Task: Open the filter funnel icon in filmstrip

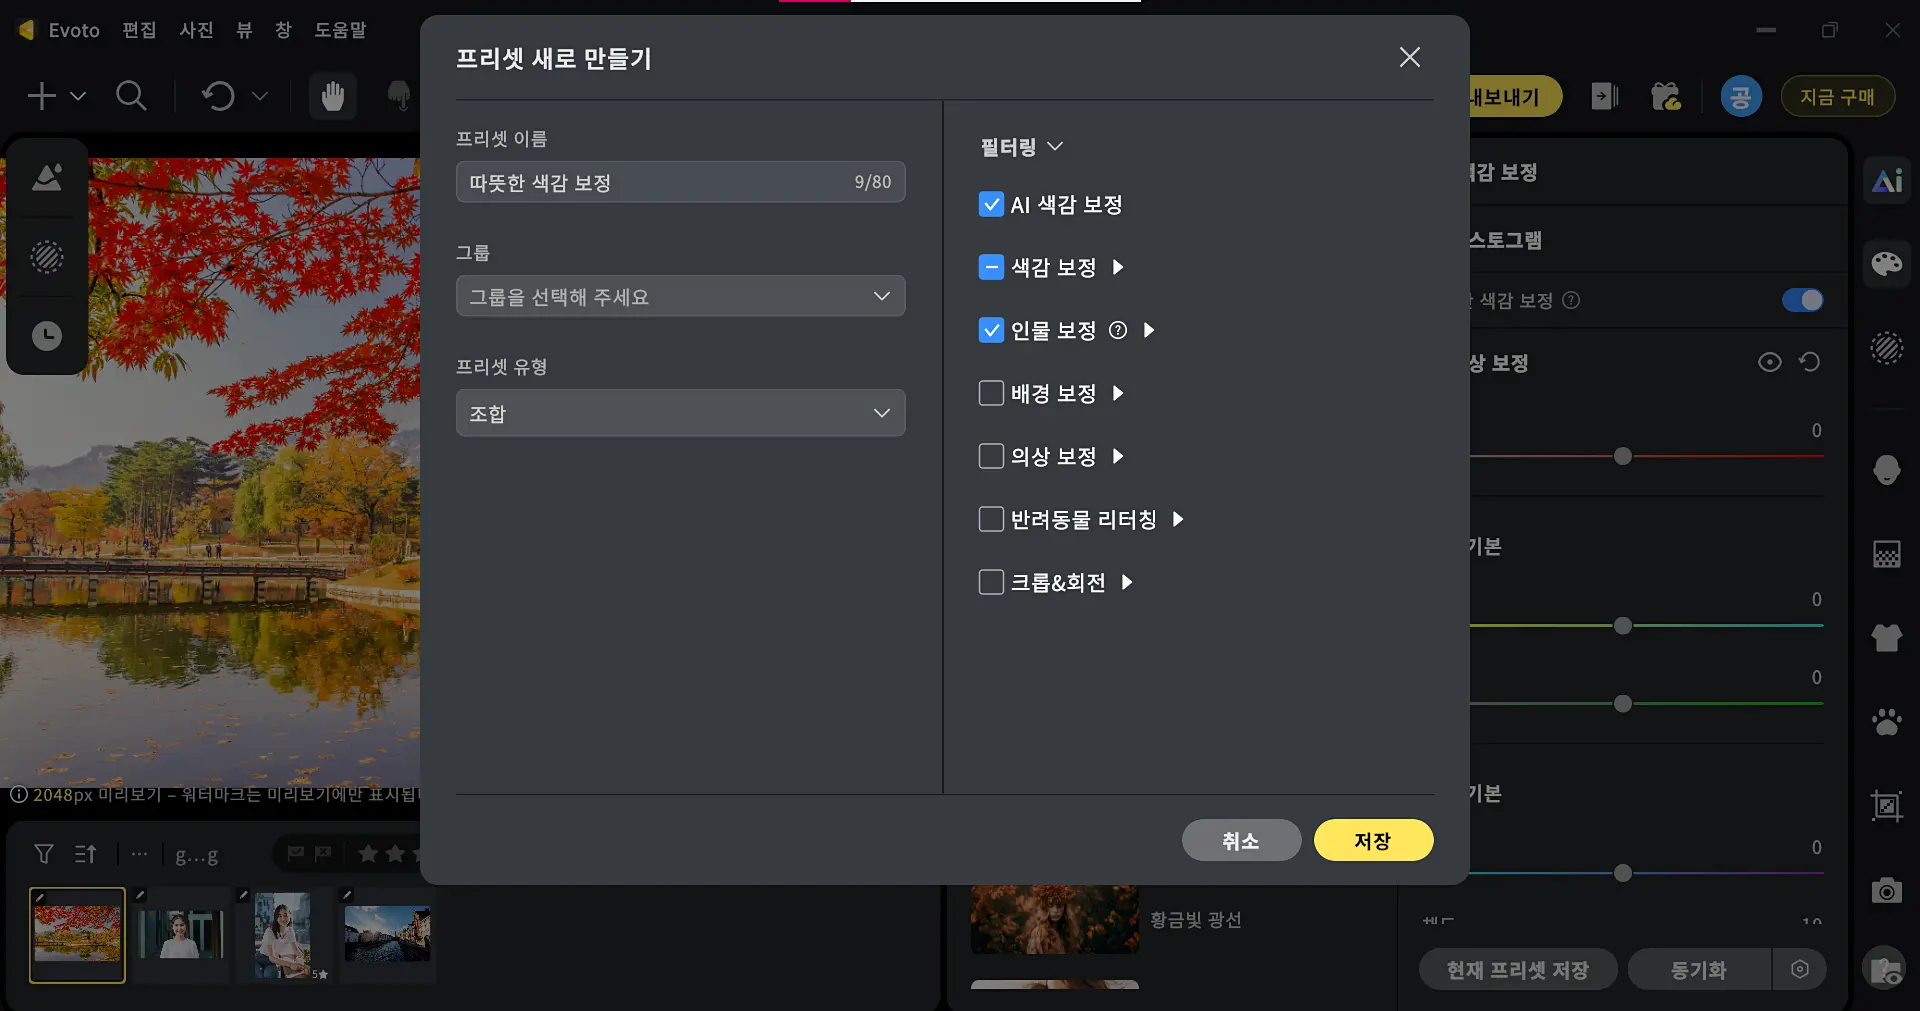Action: [44, 854]
